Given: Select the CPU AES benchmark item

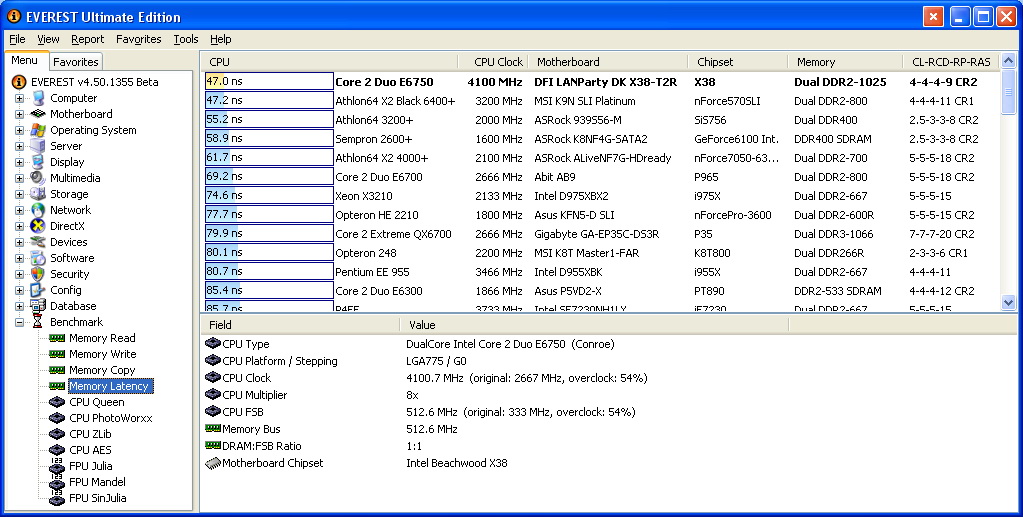Looking at the screenshot, I should pos(90,450).
